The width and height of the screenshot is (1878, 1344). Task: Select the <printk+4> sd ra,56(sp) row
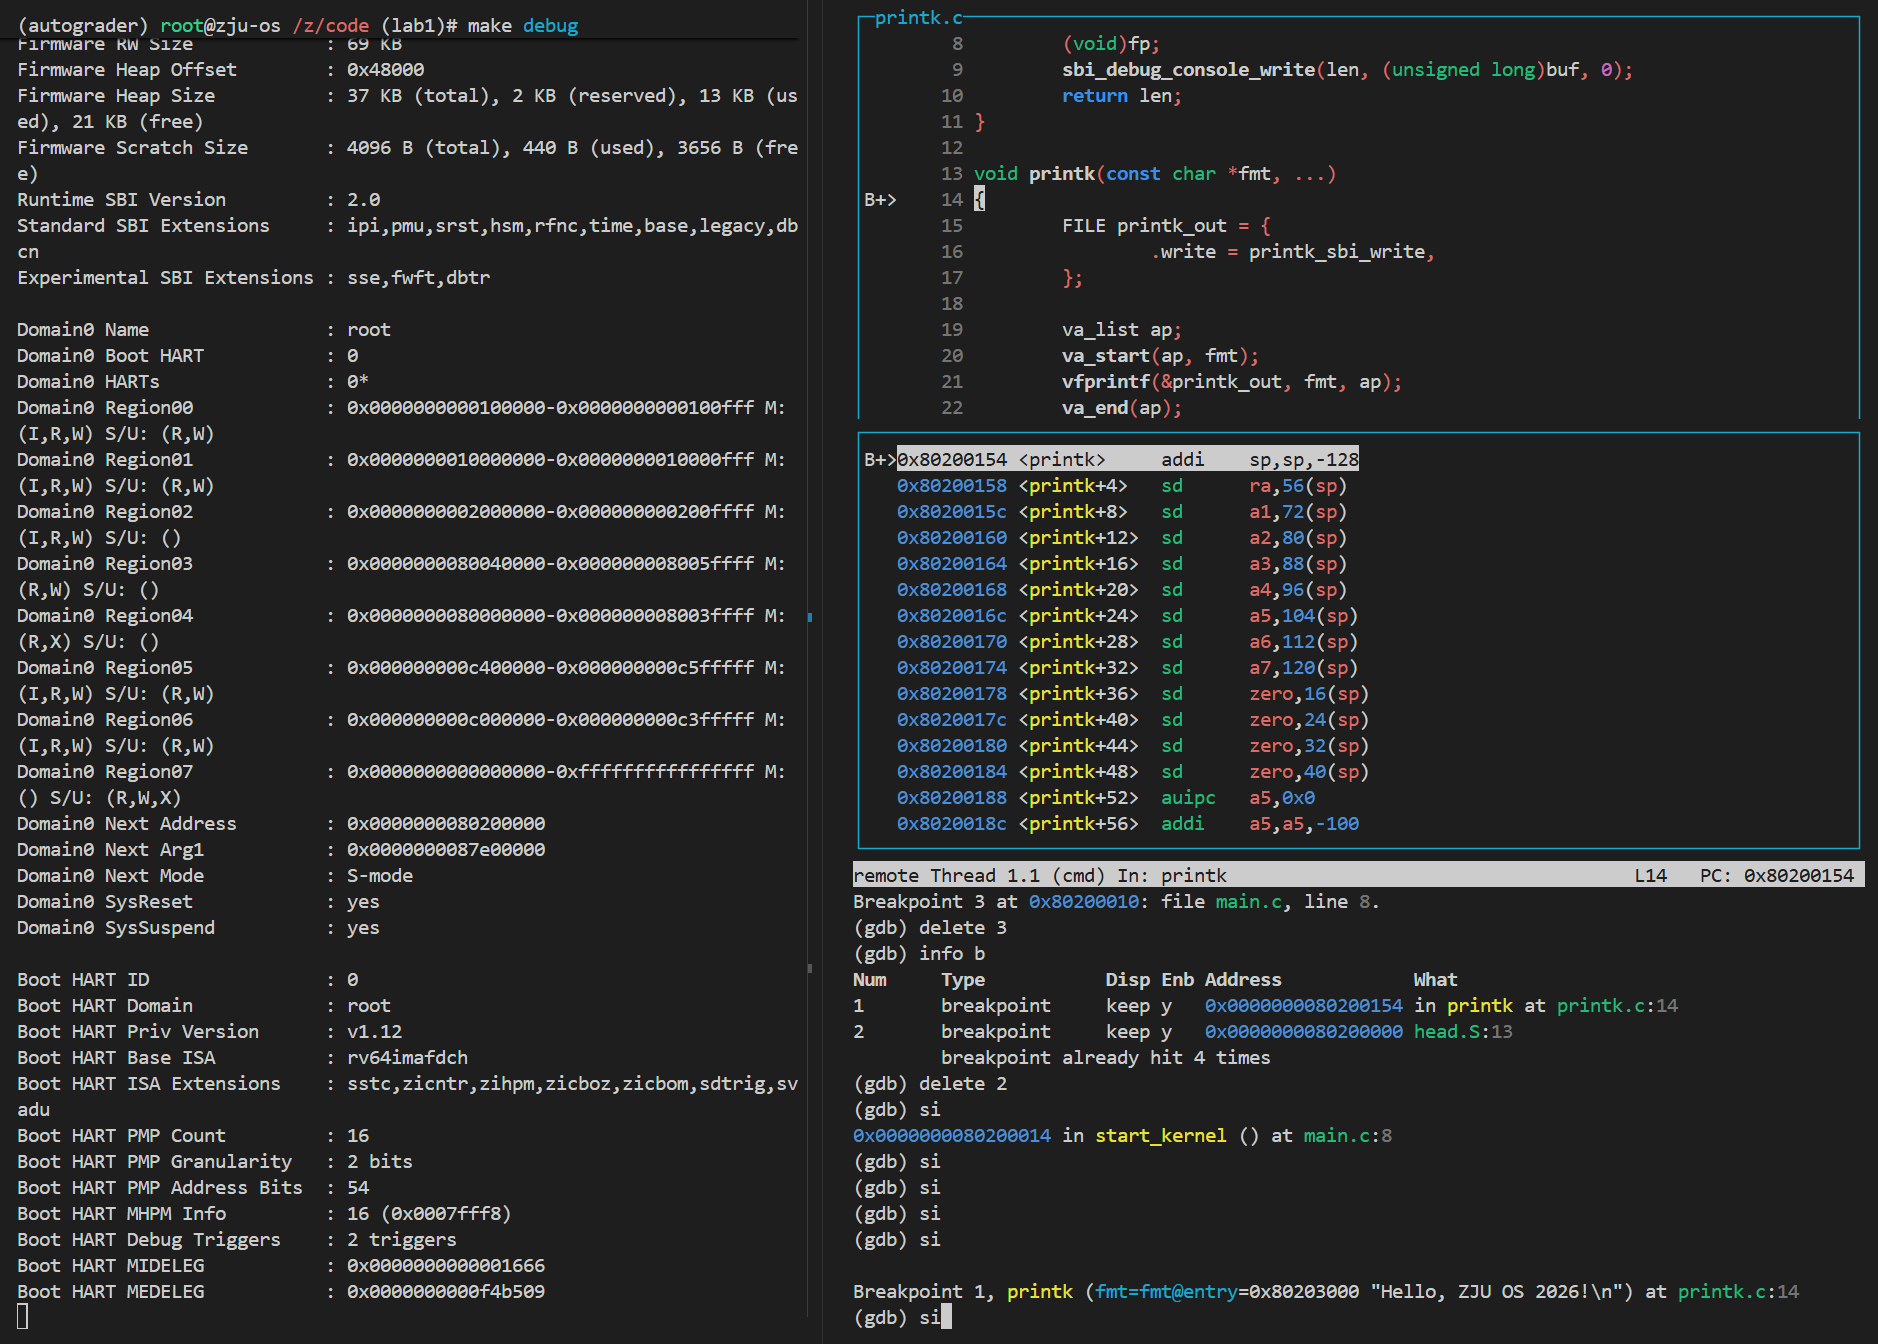pyautogui.click(x=1122, y=486)
